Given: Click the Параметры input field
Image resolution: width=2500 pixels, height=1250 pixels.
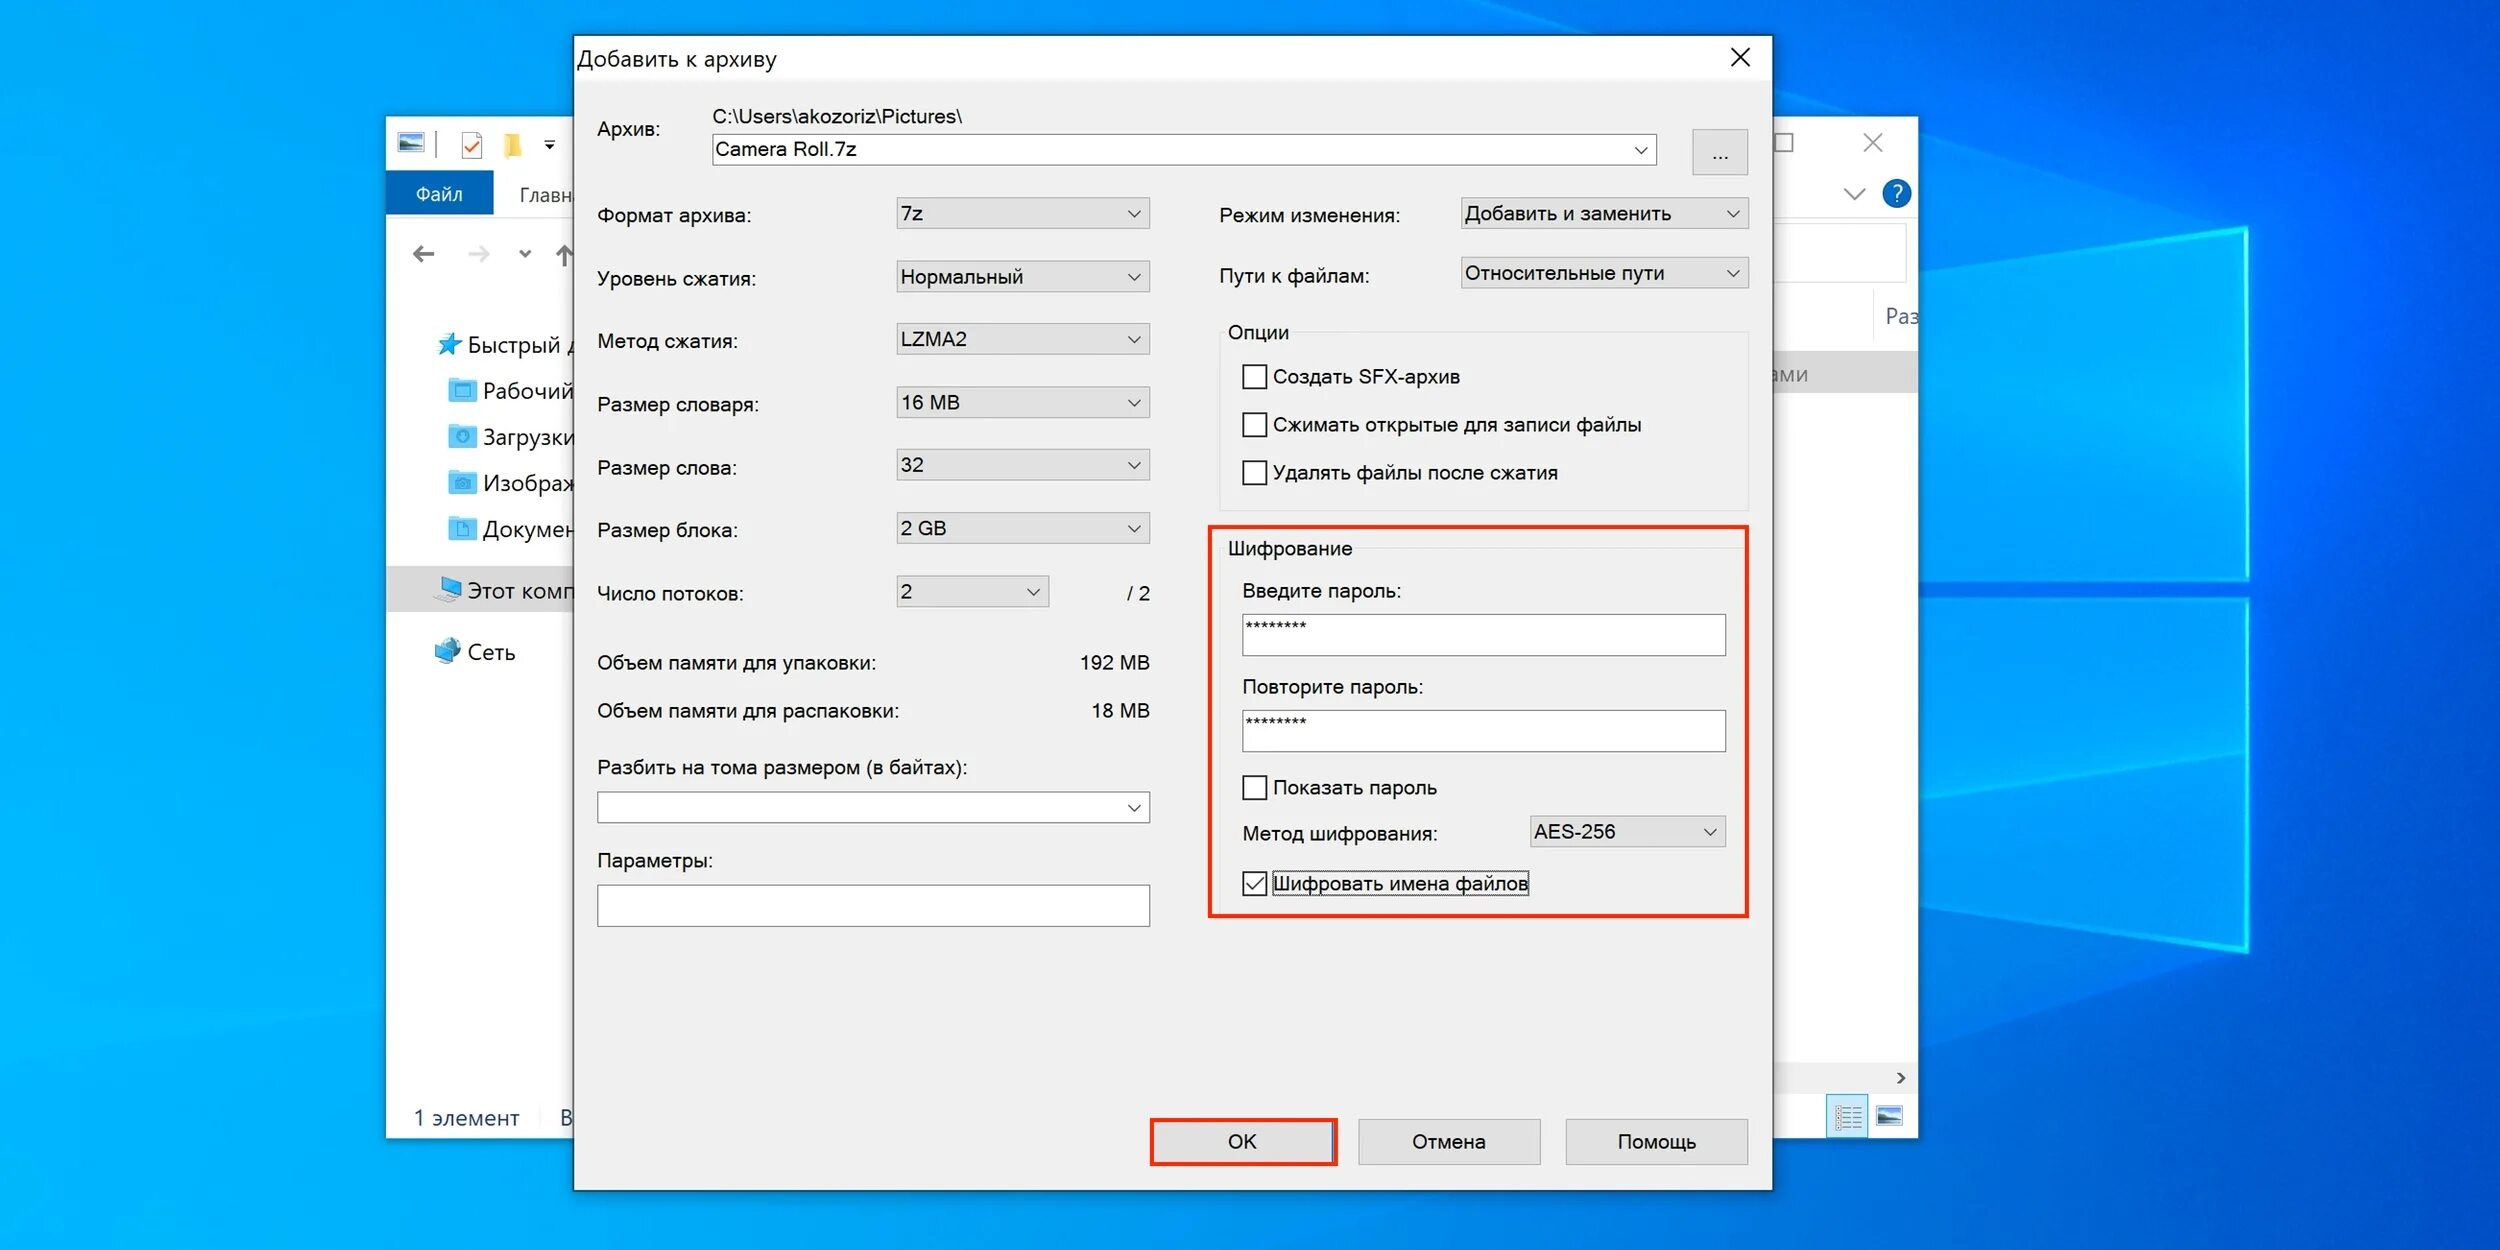Looking at the screenshot, I should pos(873,905).
